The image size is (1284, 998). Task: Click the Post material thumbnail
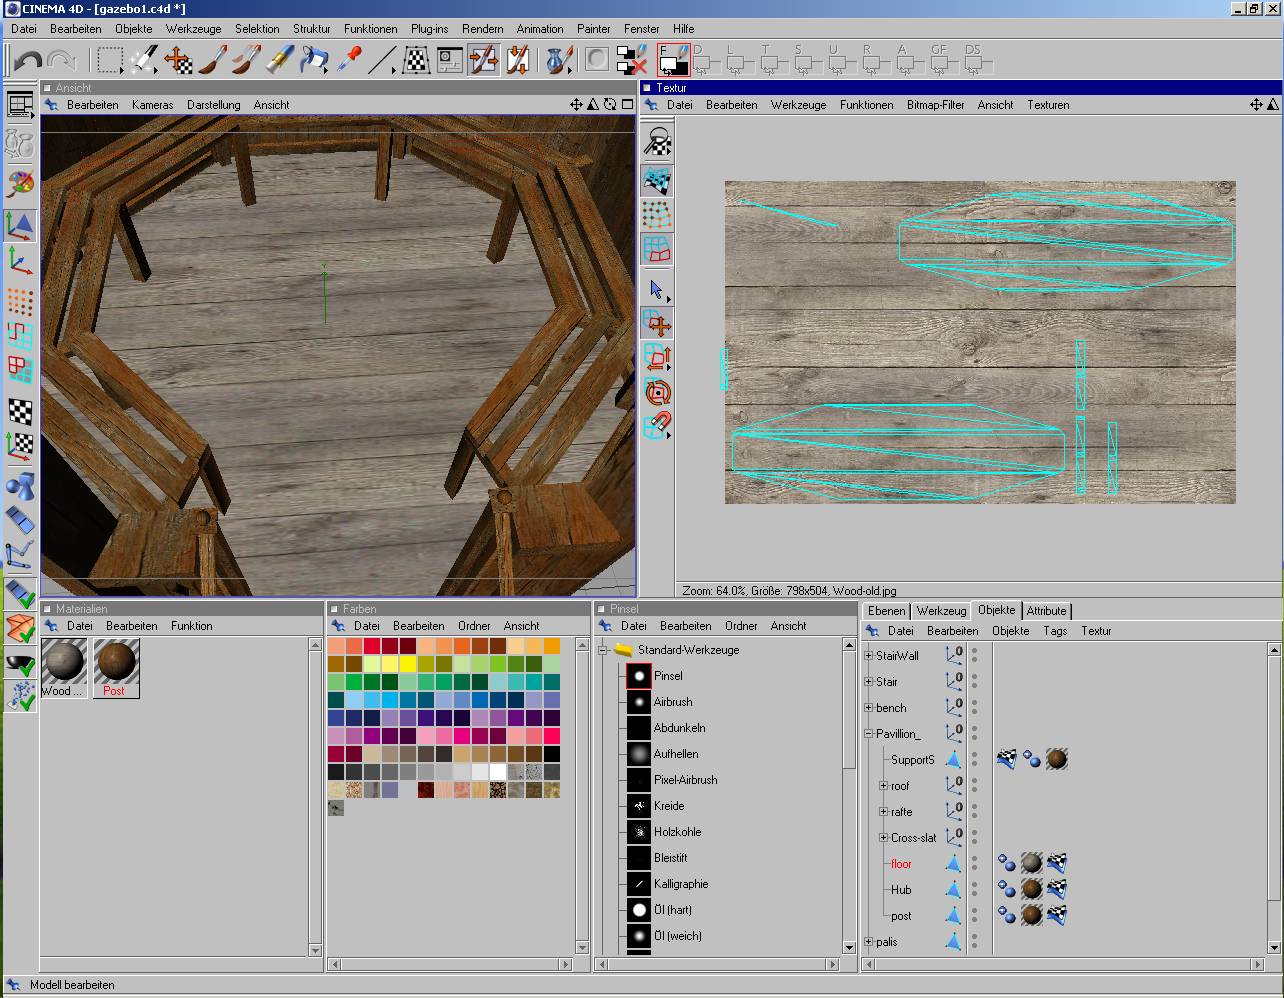(x=115, y=662)
